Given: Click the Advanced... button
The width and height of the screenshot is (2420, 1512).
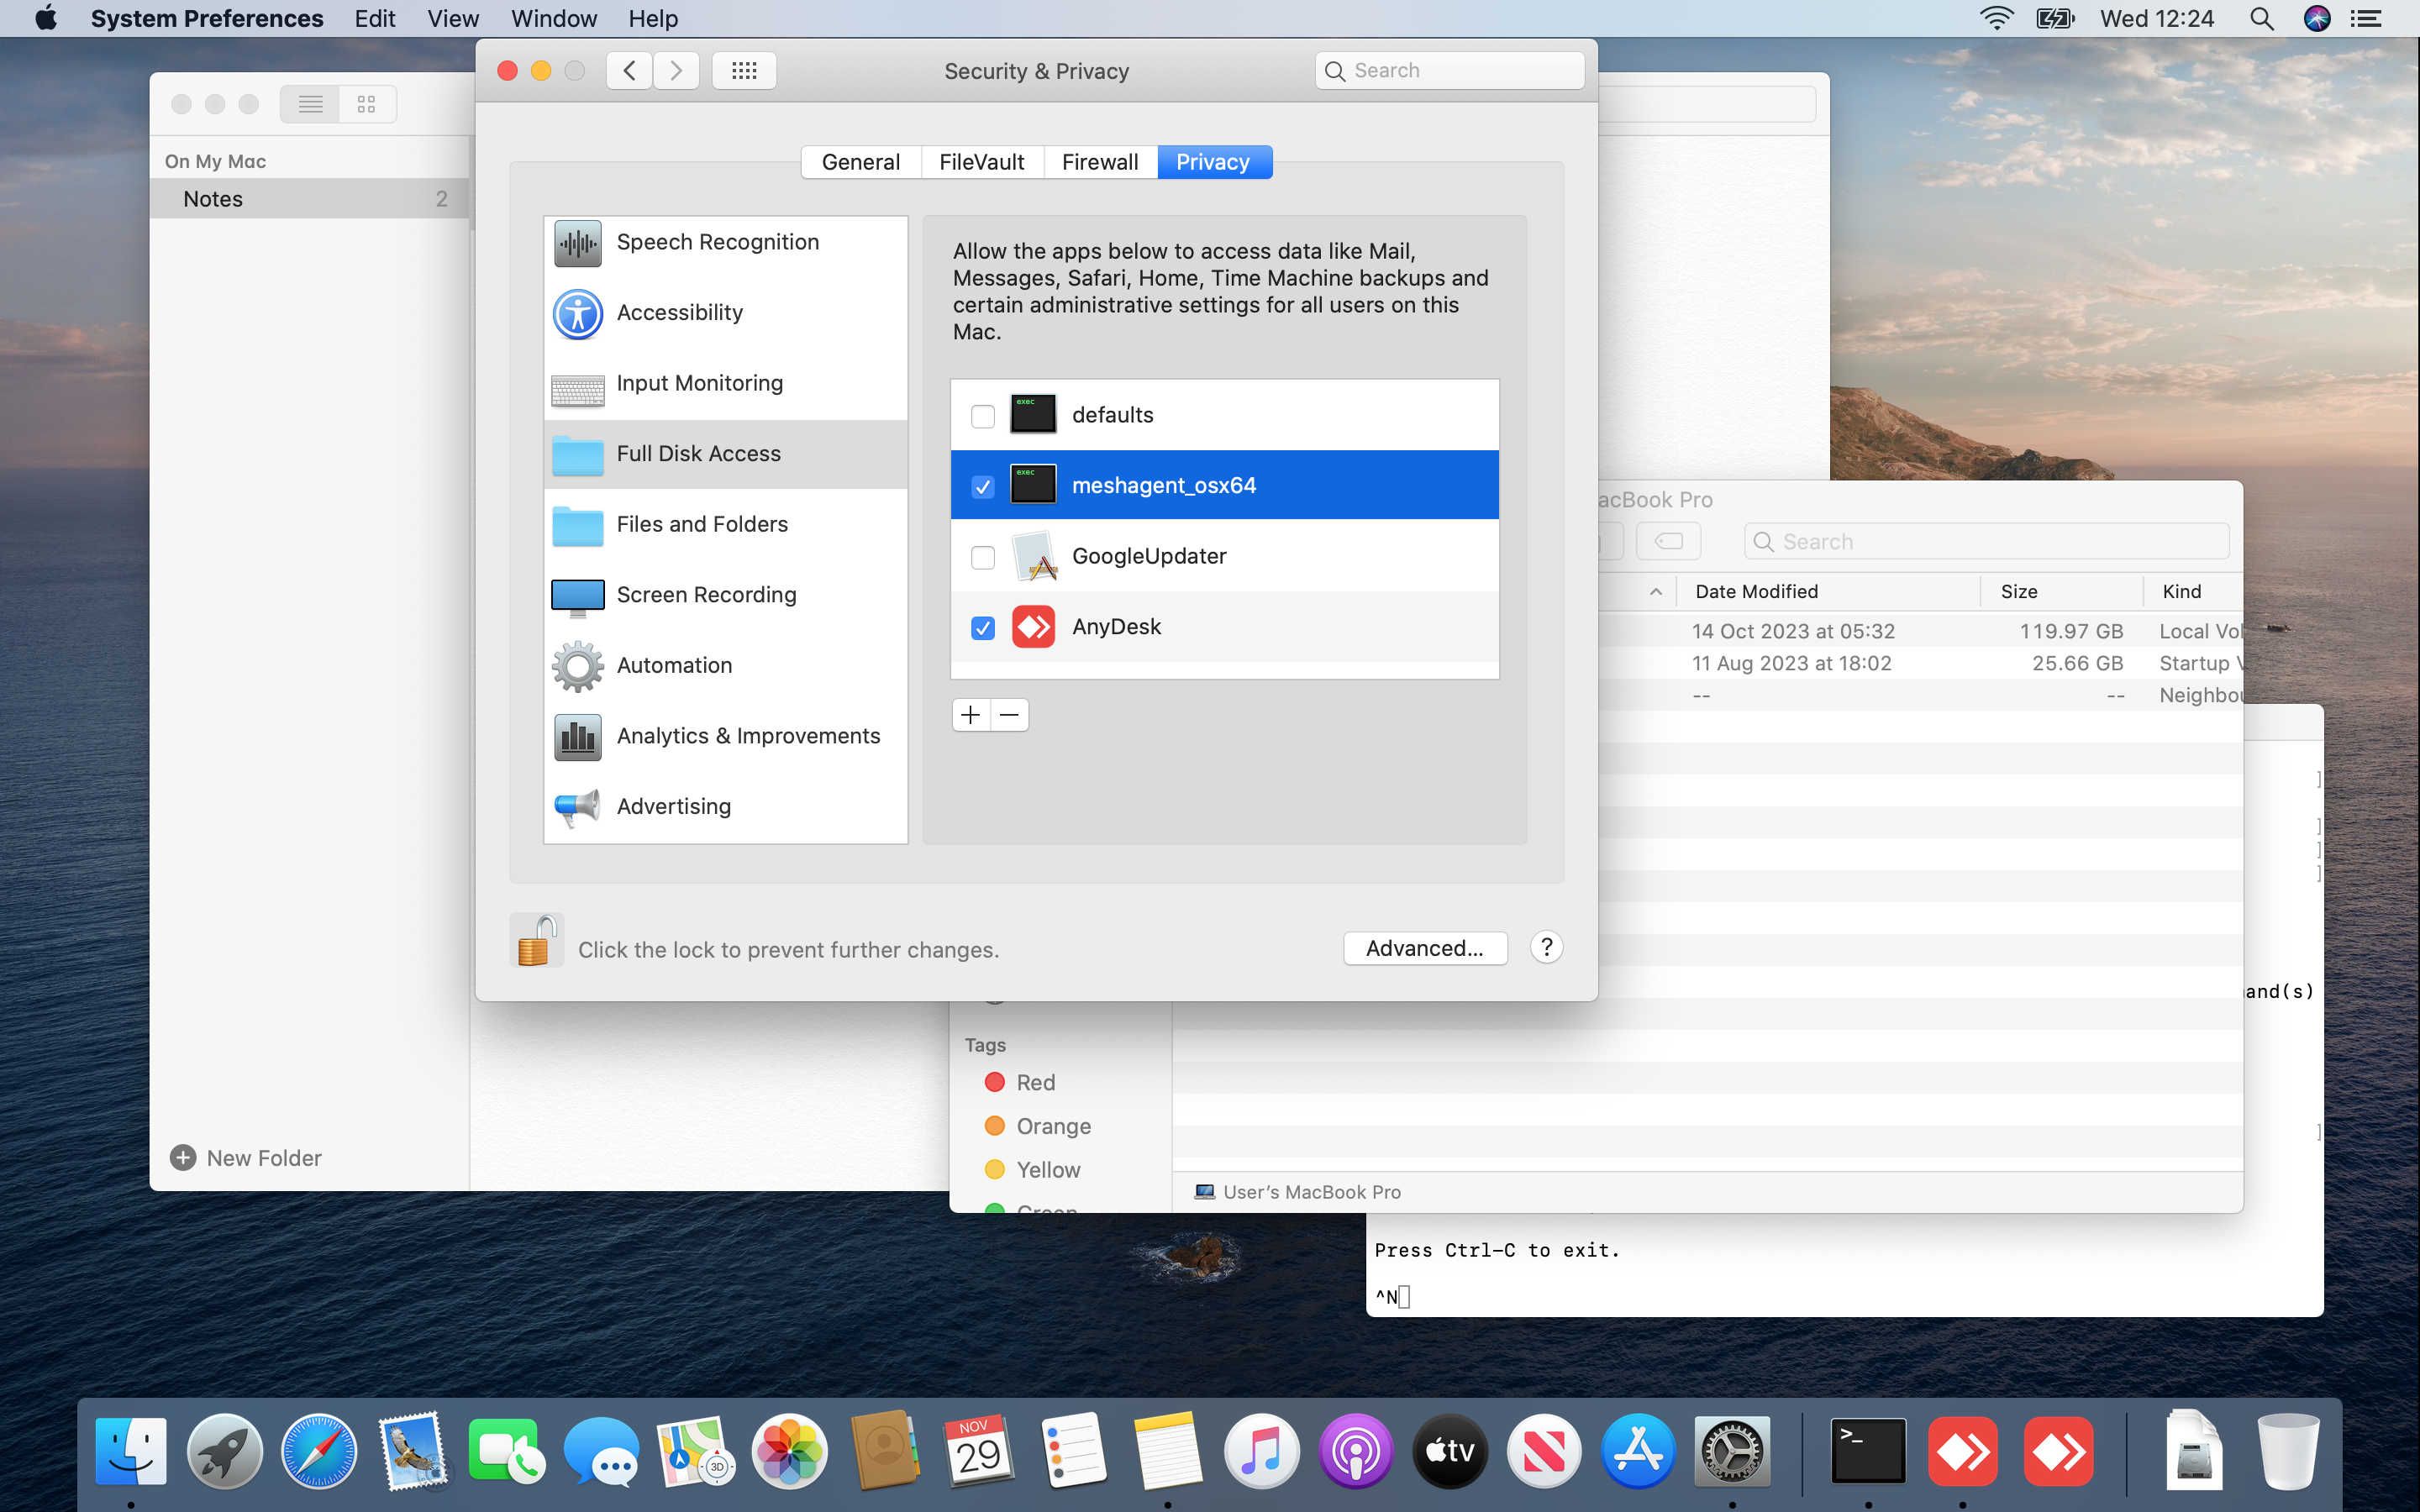Looking at the screenshot, I should 1424,948.
